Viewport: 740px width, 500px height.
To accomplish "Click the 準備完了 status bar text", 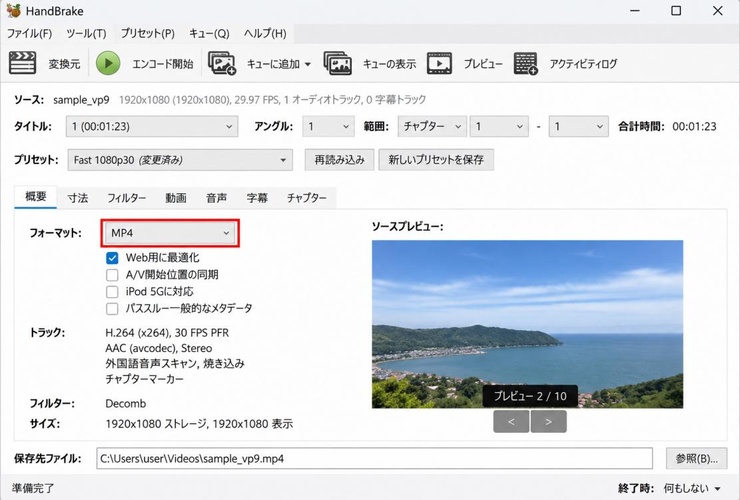I will click(33, 488).
